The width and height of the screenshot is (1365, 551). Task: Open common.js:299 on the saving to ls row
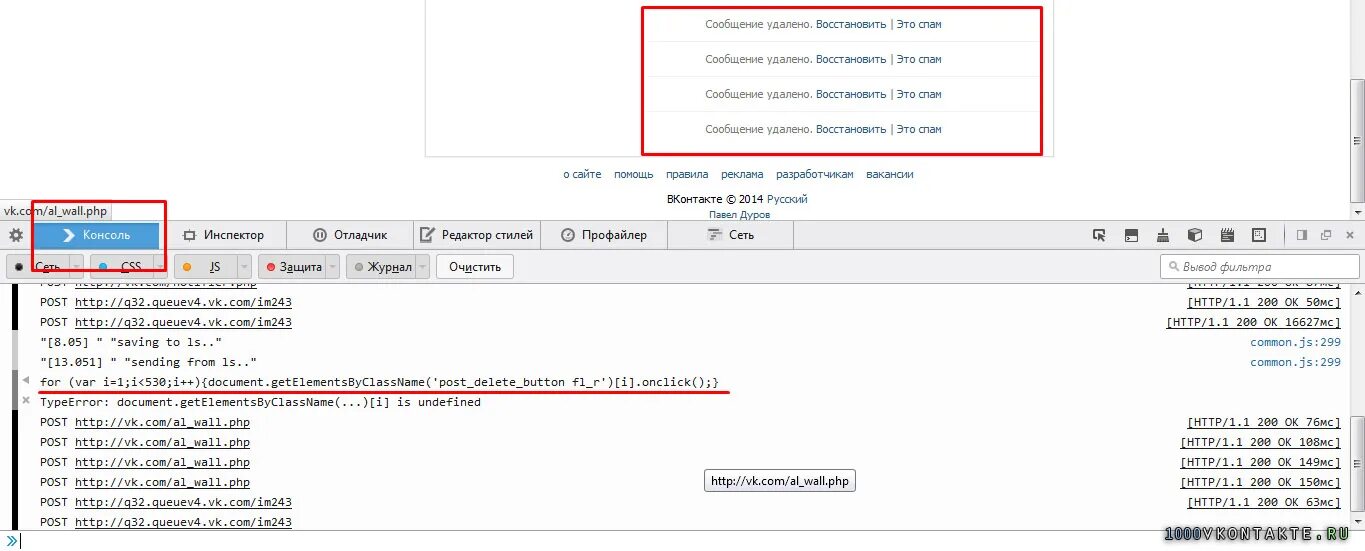point(1296,342)
